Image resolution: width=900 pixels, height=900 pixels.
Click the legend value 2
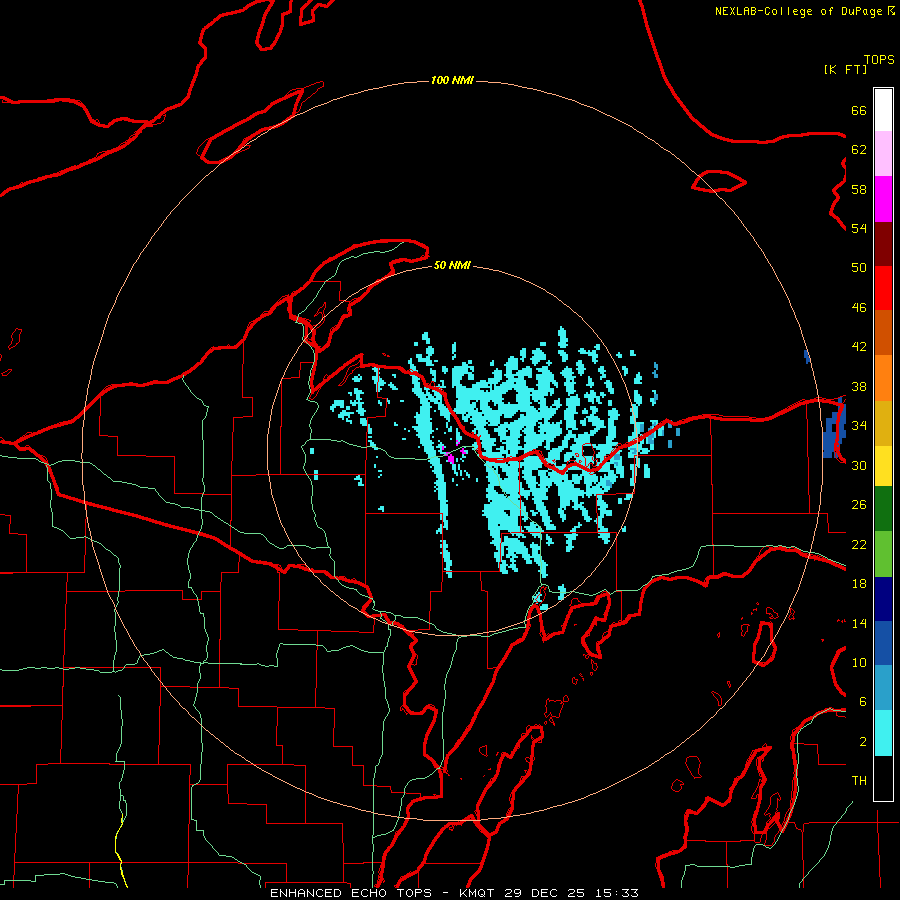(x=863, y=742)
